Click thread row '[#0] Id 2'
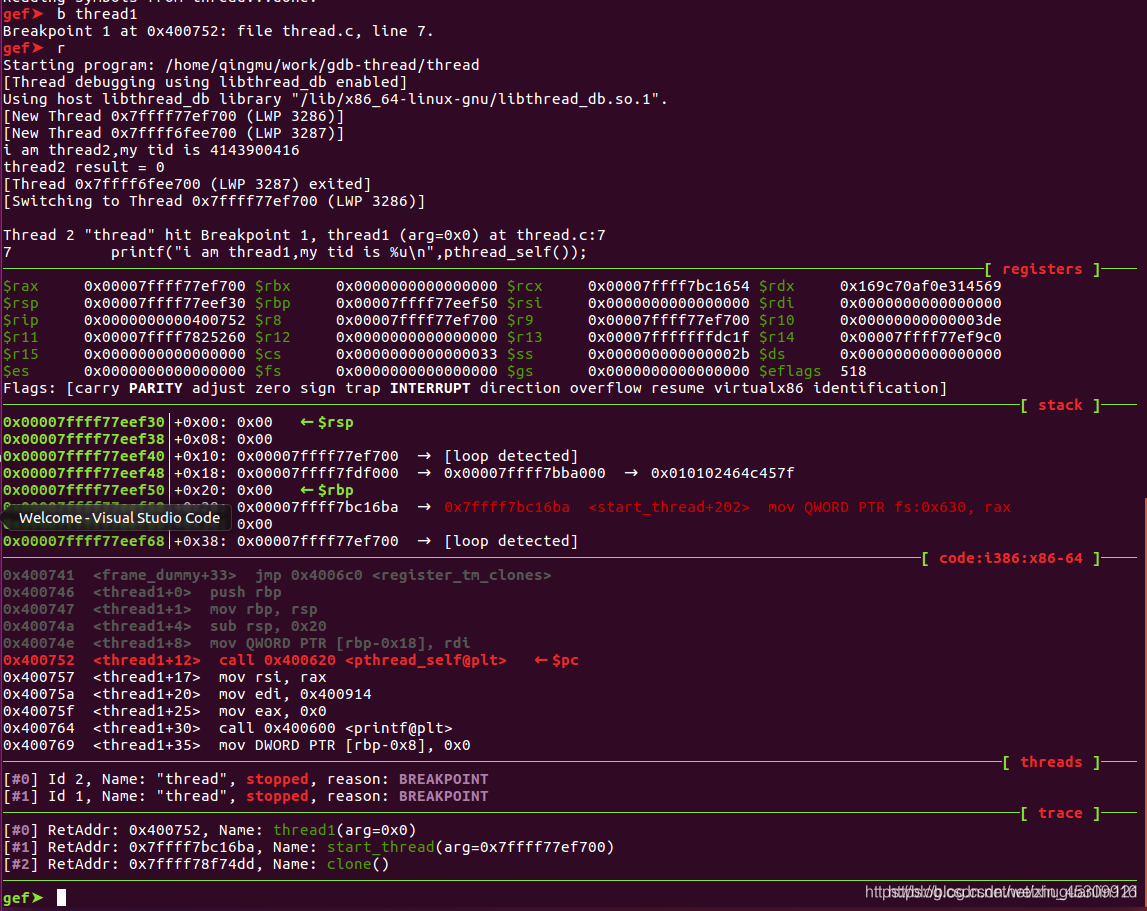This screenshot has width=1147, height=911. [246, 779]
